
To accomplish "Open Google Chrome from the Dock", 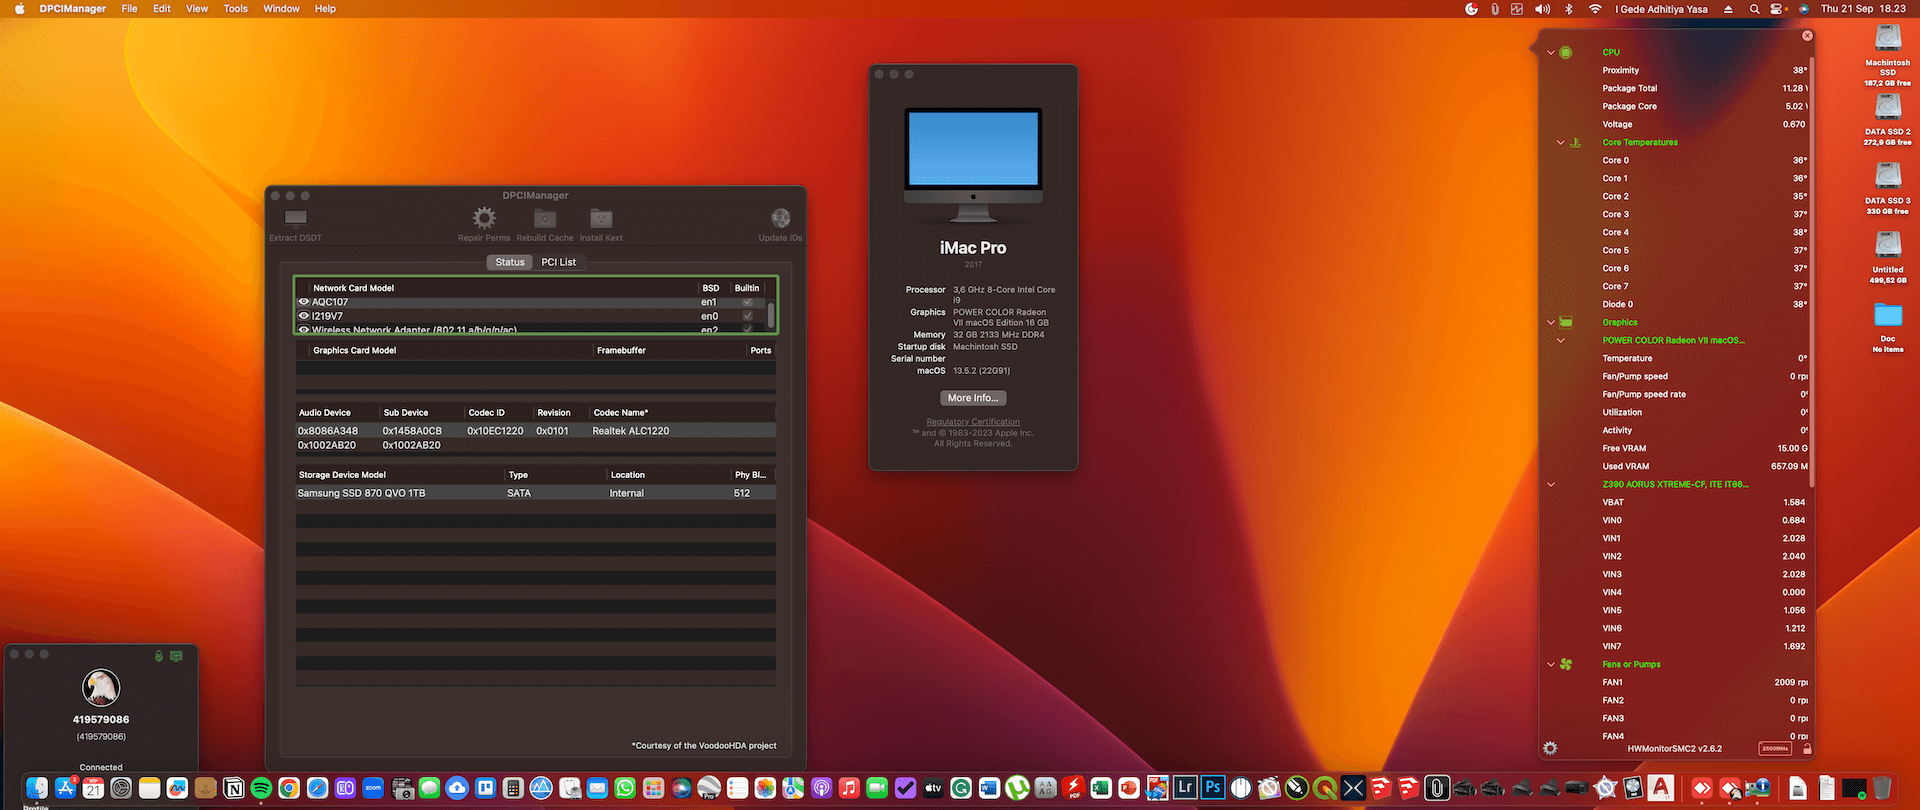I will [x=289, y=788].
